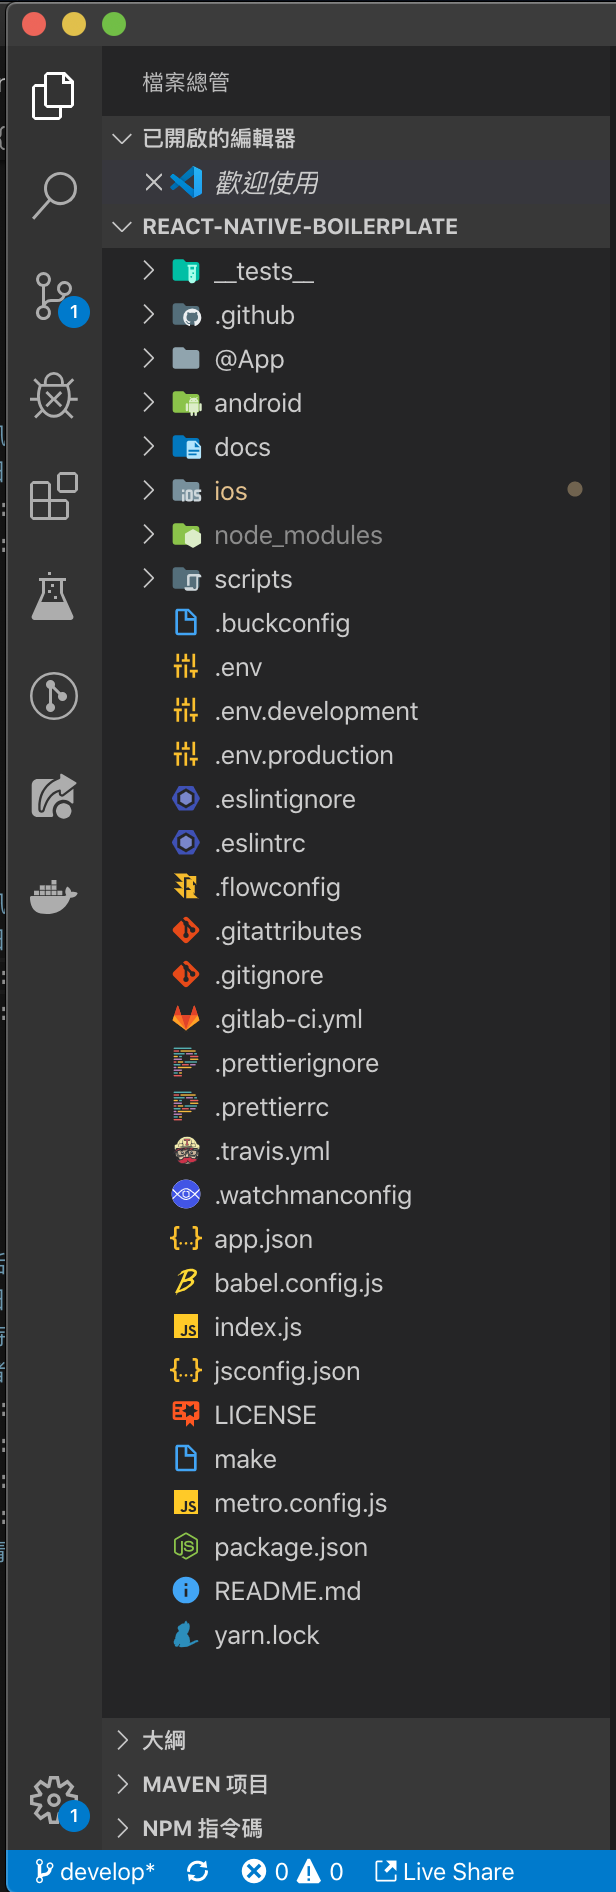Open the Run and Debug view
616x1892 pixels.
point(54,397)
